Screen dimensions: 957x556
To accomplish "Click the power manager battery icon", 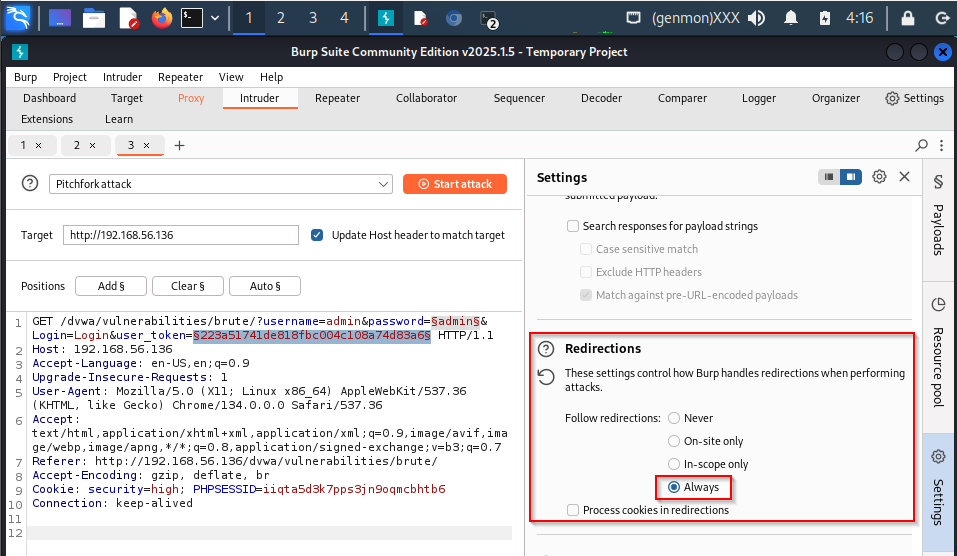I will [825, 18].
